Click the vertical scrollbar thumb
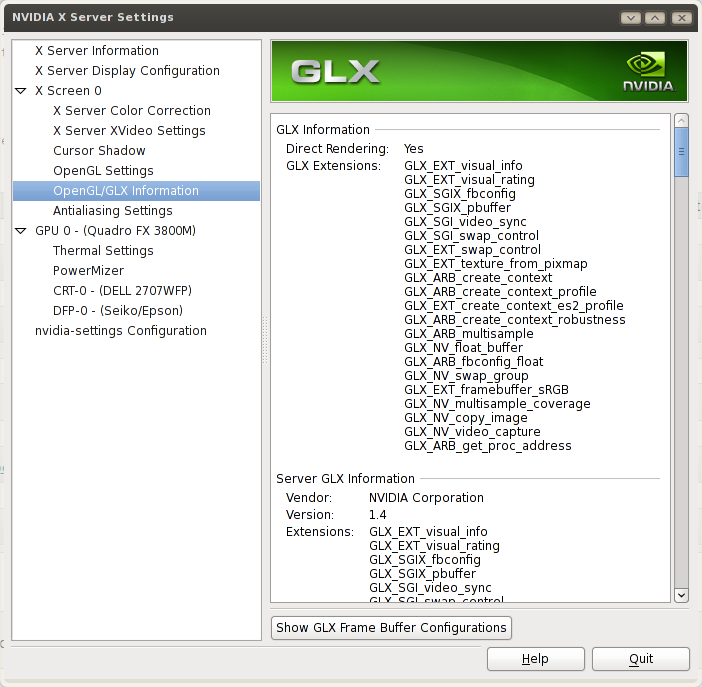The width and height of the screenshot is (702, 687). [681, 152]
